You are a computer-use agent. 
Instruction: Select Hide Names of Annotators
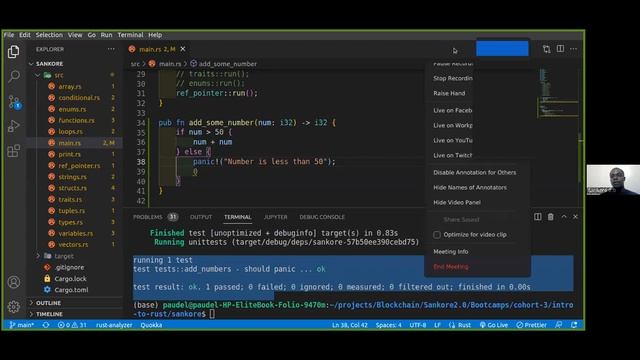pos(470,187)
